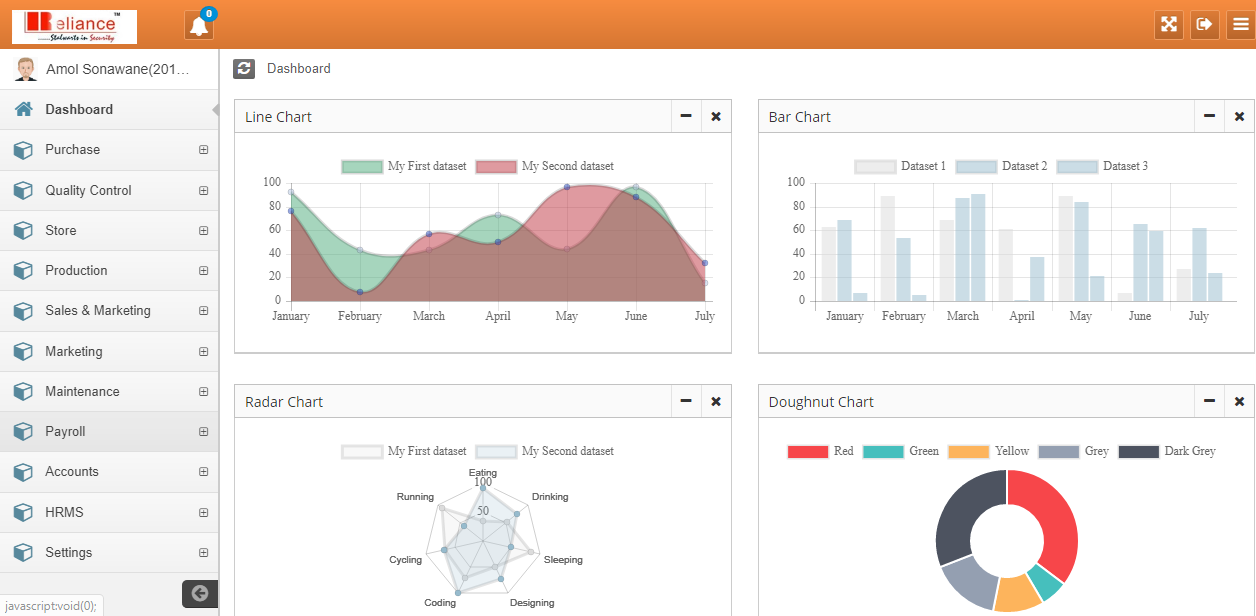The height and width of the screenshot is (616, 1256).
Task: Close the Doughnut Chart panel
Action: (x=1239, y=402)
